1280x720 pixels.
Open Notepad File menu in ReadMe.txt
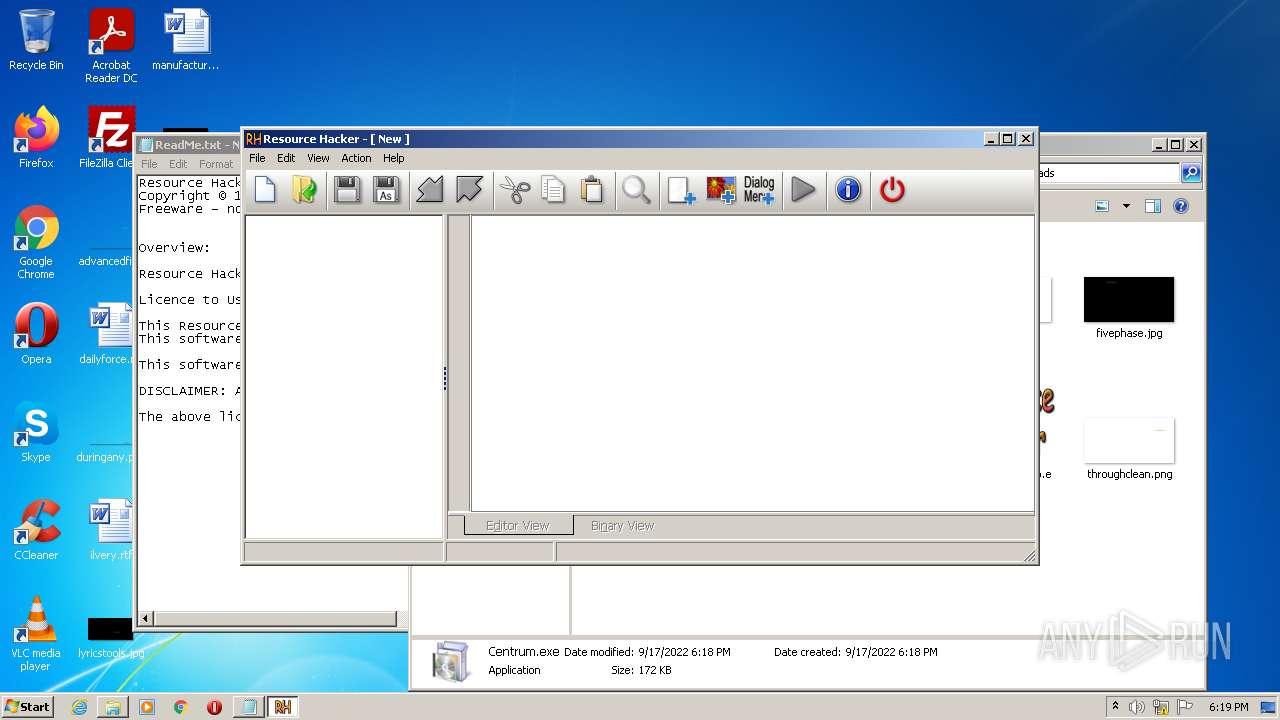coord(149,164)
